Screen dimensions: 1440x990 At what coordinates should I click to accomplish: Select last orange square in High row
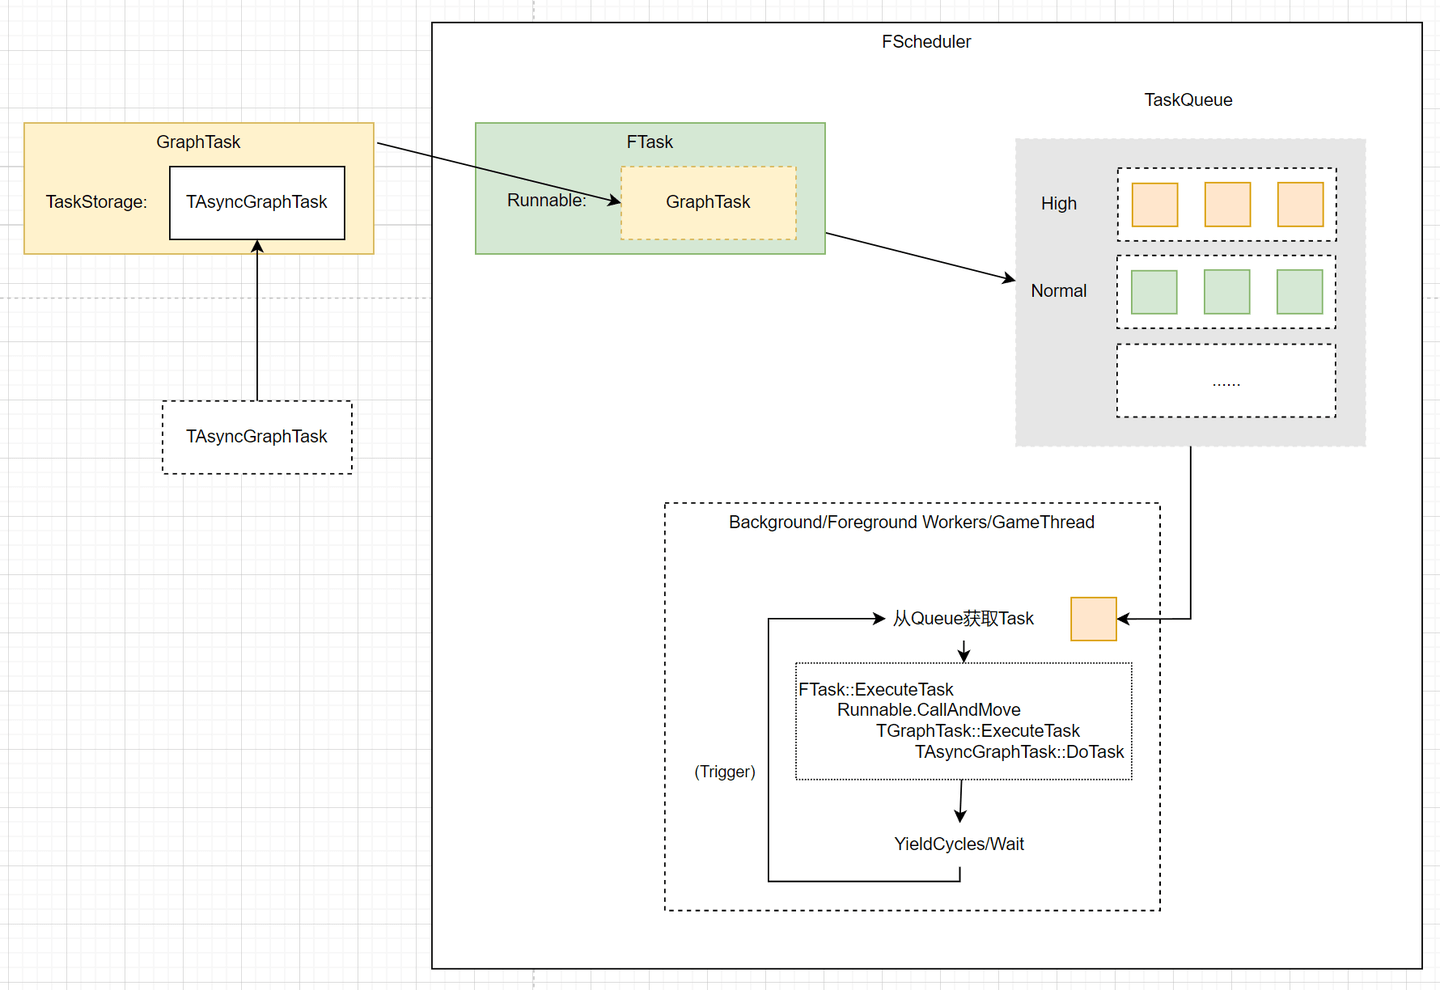click(1300, 204)
